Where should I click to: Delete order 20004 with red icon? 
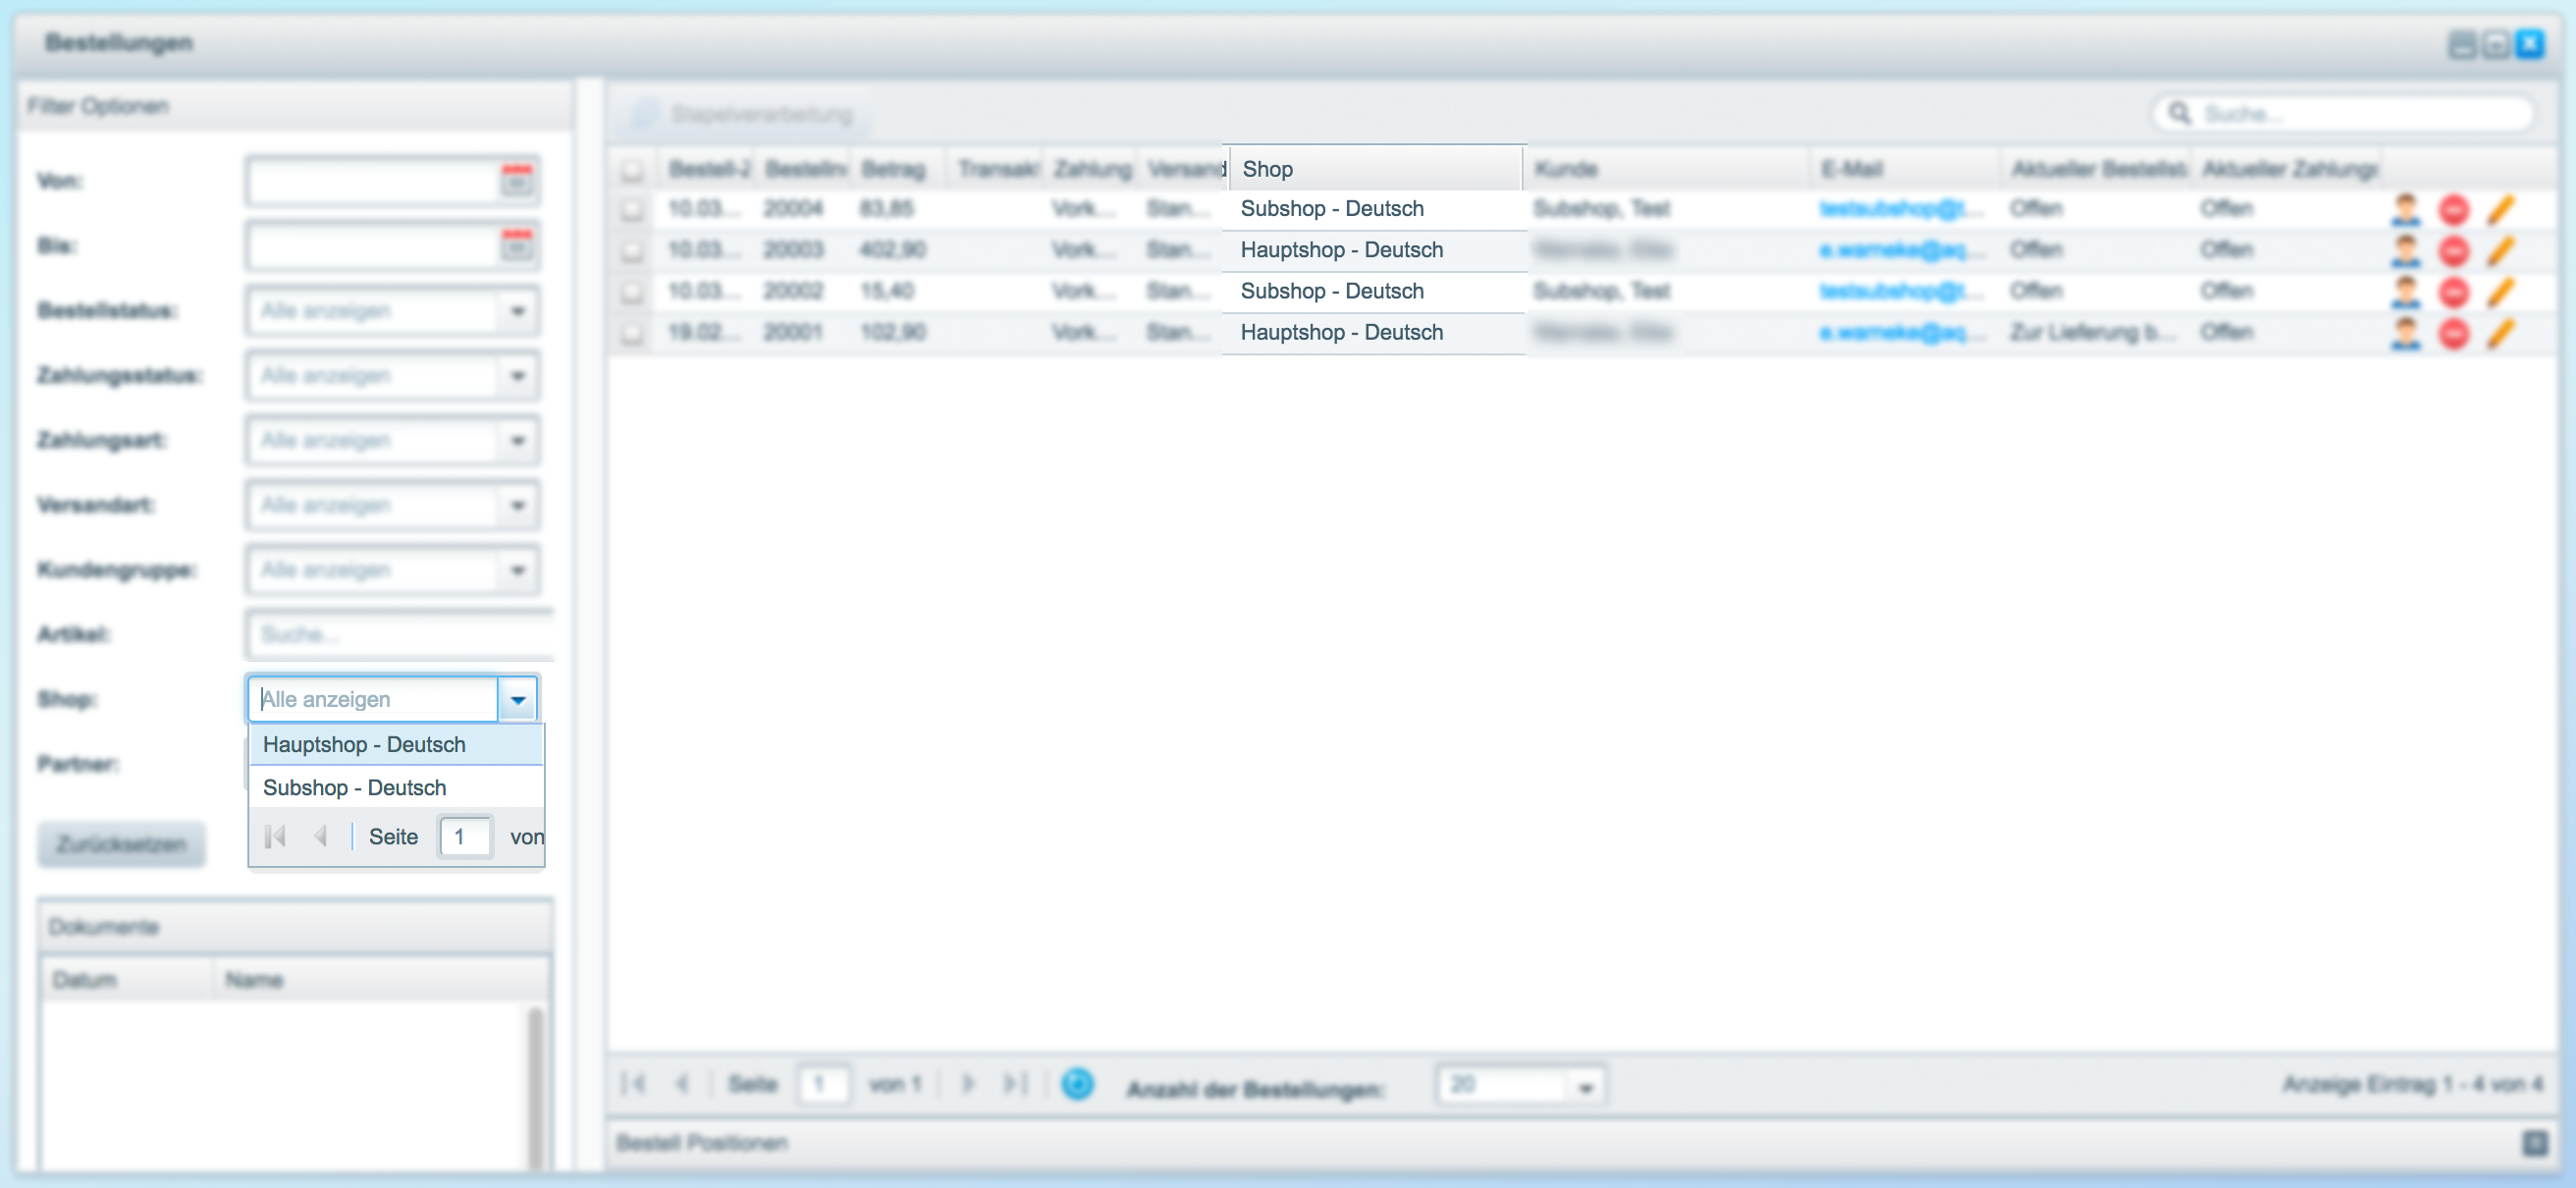2454,210
